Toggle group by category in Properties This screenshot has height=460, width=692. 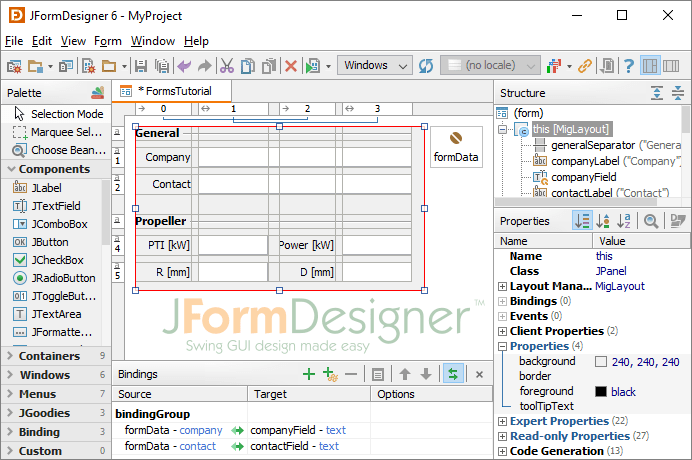(582, 221)
